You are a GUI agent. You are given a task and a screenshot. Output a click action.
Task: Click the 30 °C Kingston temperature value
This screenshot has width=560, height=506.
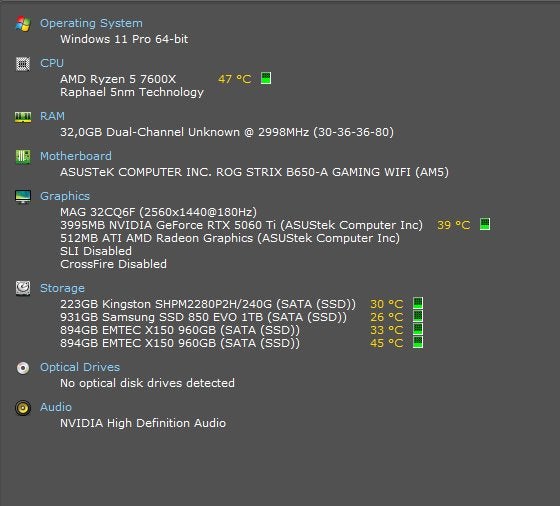tap(386, 304)
